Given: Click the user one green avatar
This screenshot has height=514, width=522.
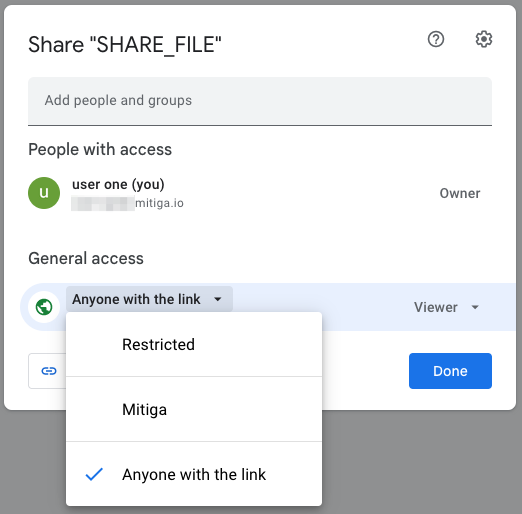Looking at the screenshot, I should pyautogui.click(x=44, y=193).
